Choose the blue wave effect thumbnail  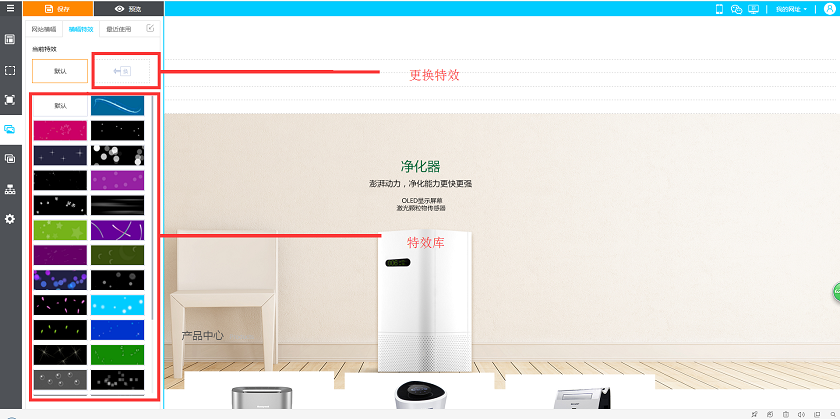pyautogui.click(x=117, y=106)
